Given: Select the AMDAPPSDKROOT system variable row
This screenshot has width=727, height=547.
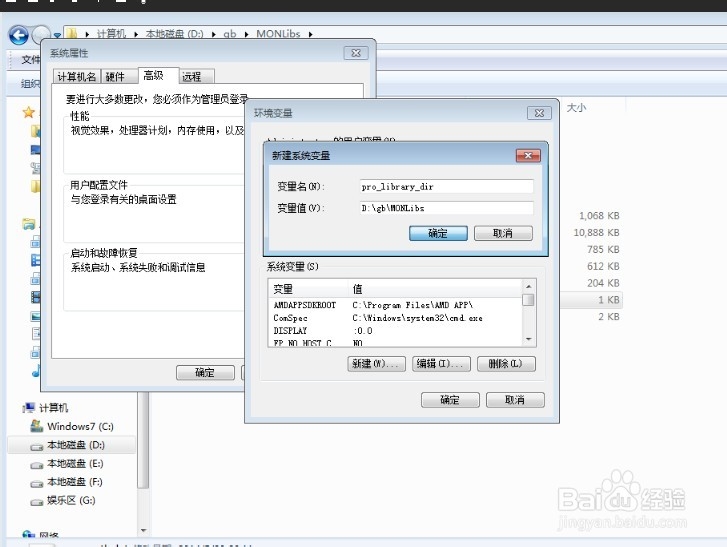Looking at the screenshot, I should [395, 305].
